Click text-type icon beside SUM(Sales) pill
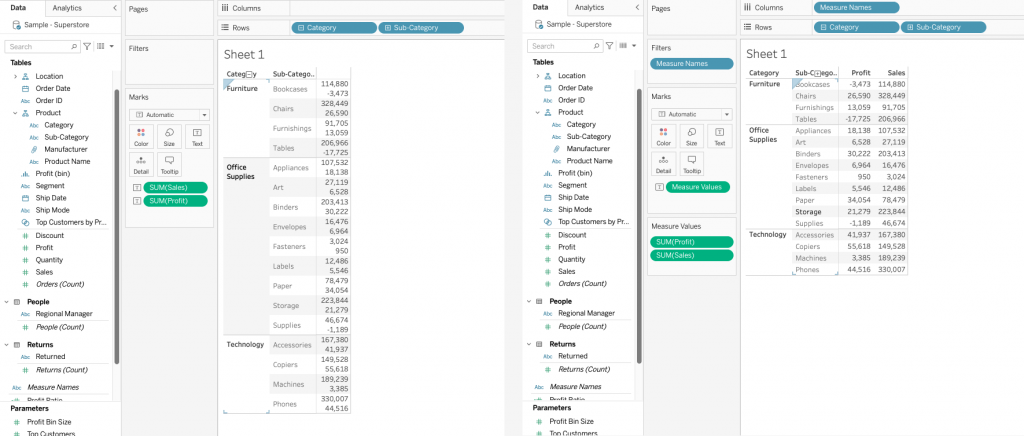1024x436 pixels. point(134,187)
